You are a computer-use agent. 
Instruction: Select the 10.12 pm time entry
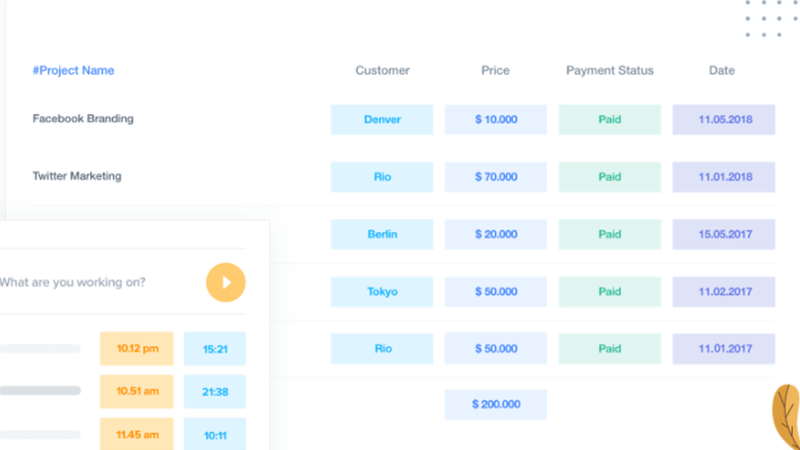coord(137,348)
